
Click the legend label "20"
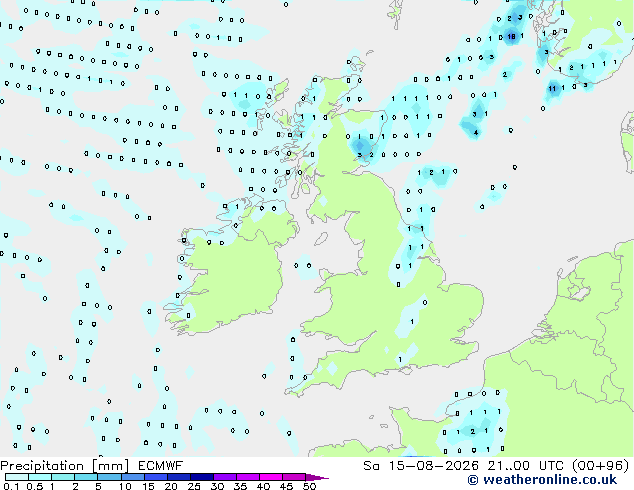coord(171,486)
